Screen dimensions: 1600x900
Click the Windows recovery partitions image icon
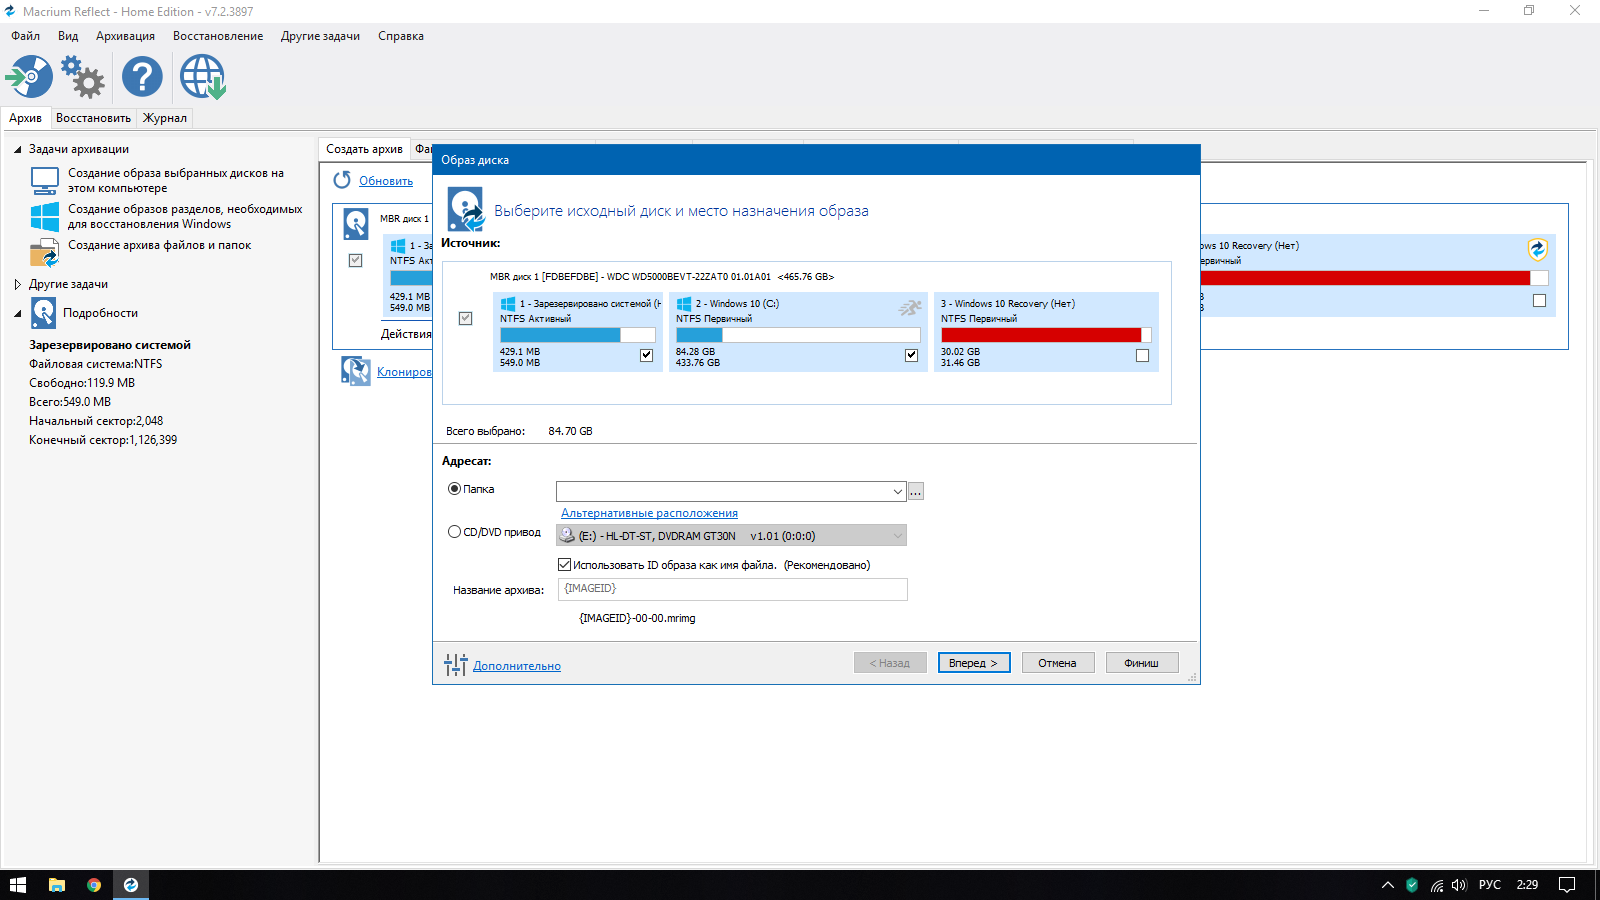45,216
